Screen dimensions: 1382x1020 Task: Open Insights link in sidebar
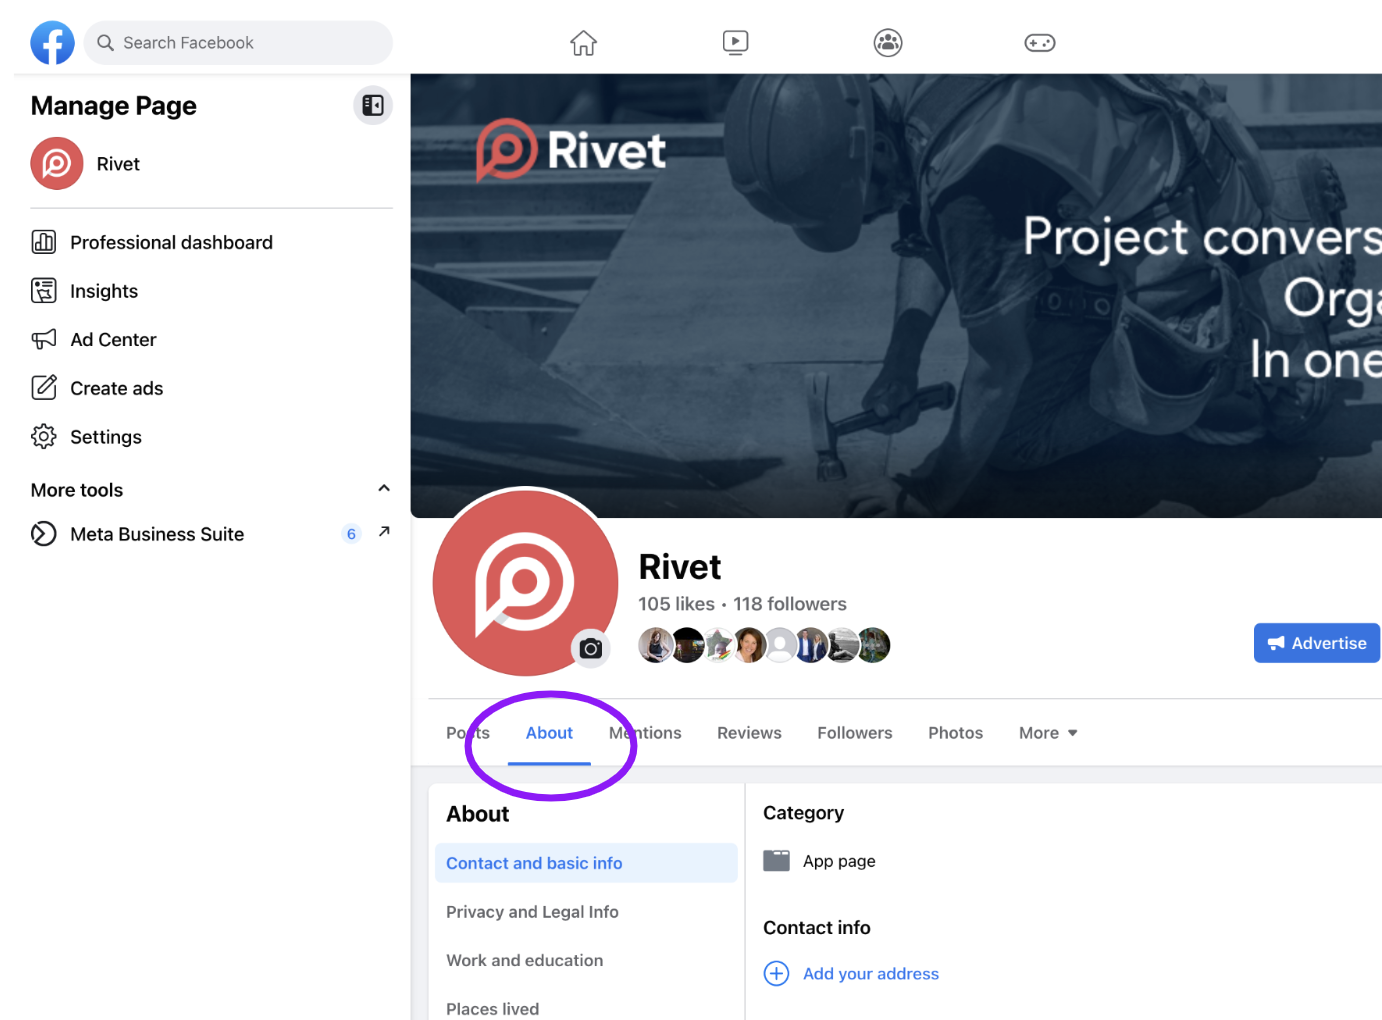pos(104,291)
